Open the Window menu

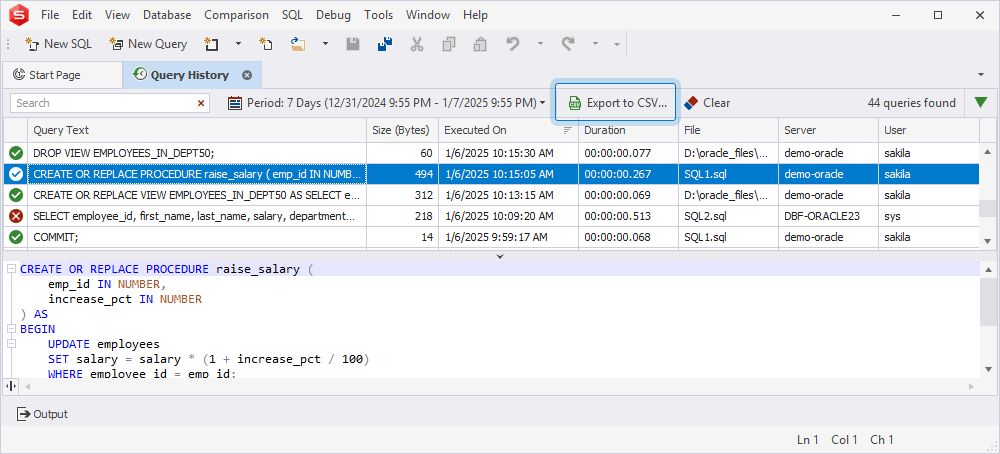[x=428, y=15]
